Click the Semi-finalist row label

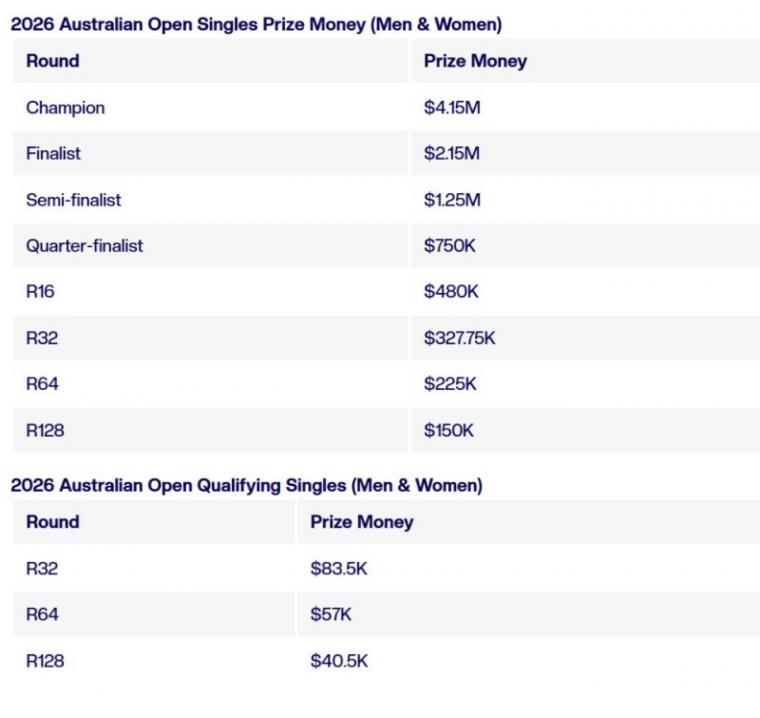coord(73,200)
